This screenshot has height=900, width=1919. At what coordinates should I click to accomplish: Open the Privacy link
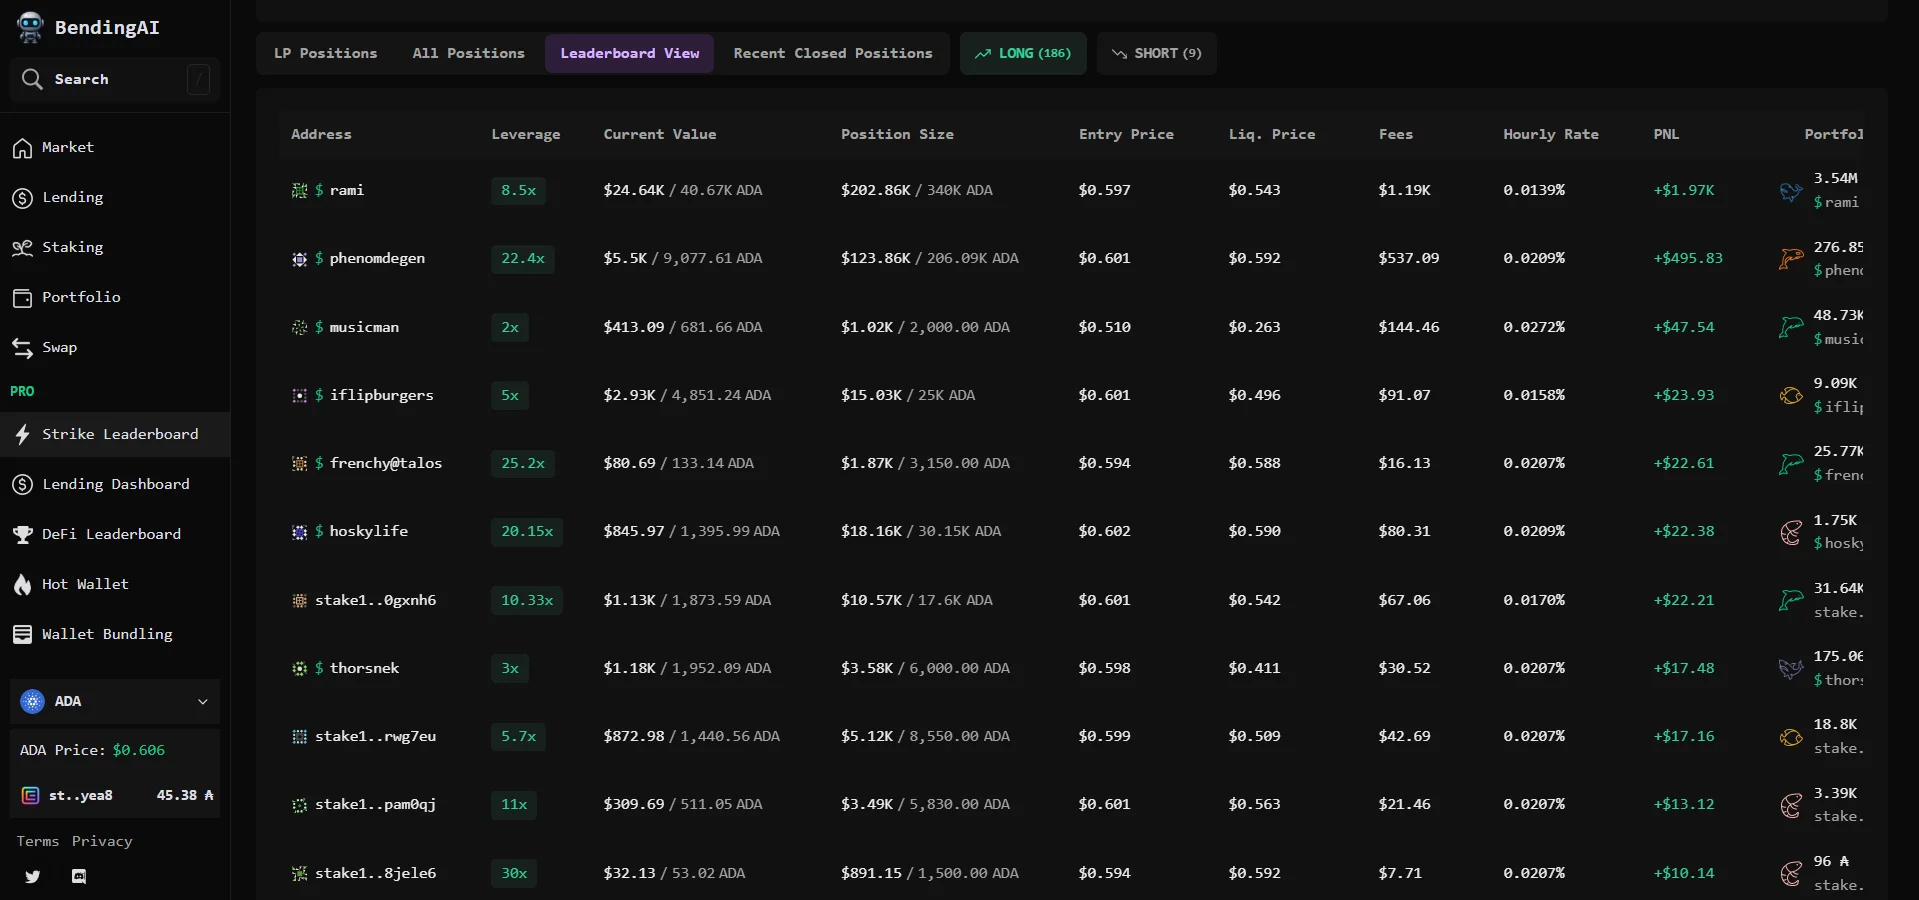point(102,842)
